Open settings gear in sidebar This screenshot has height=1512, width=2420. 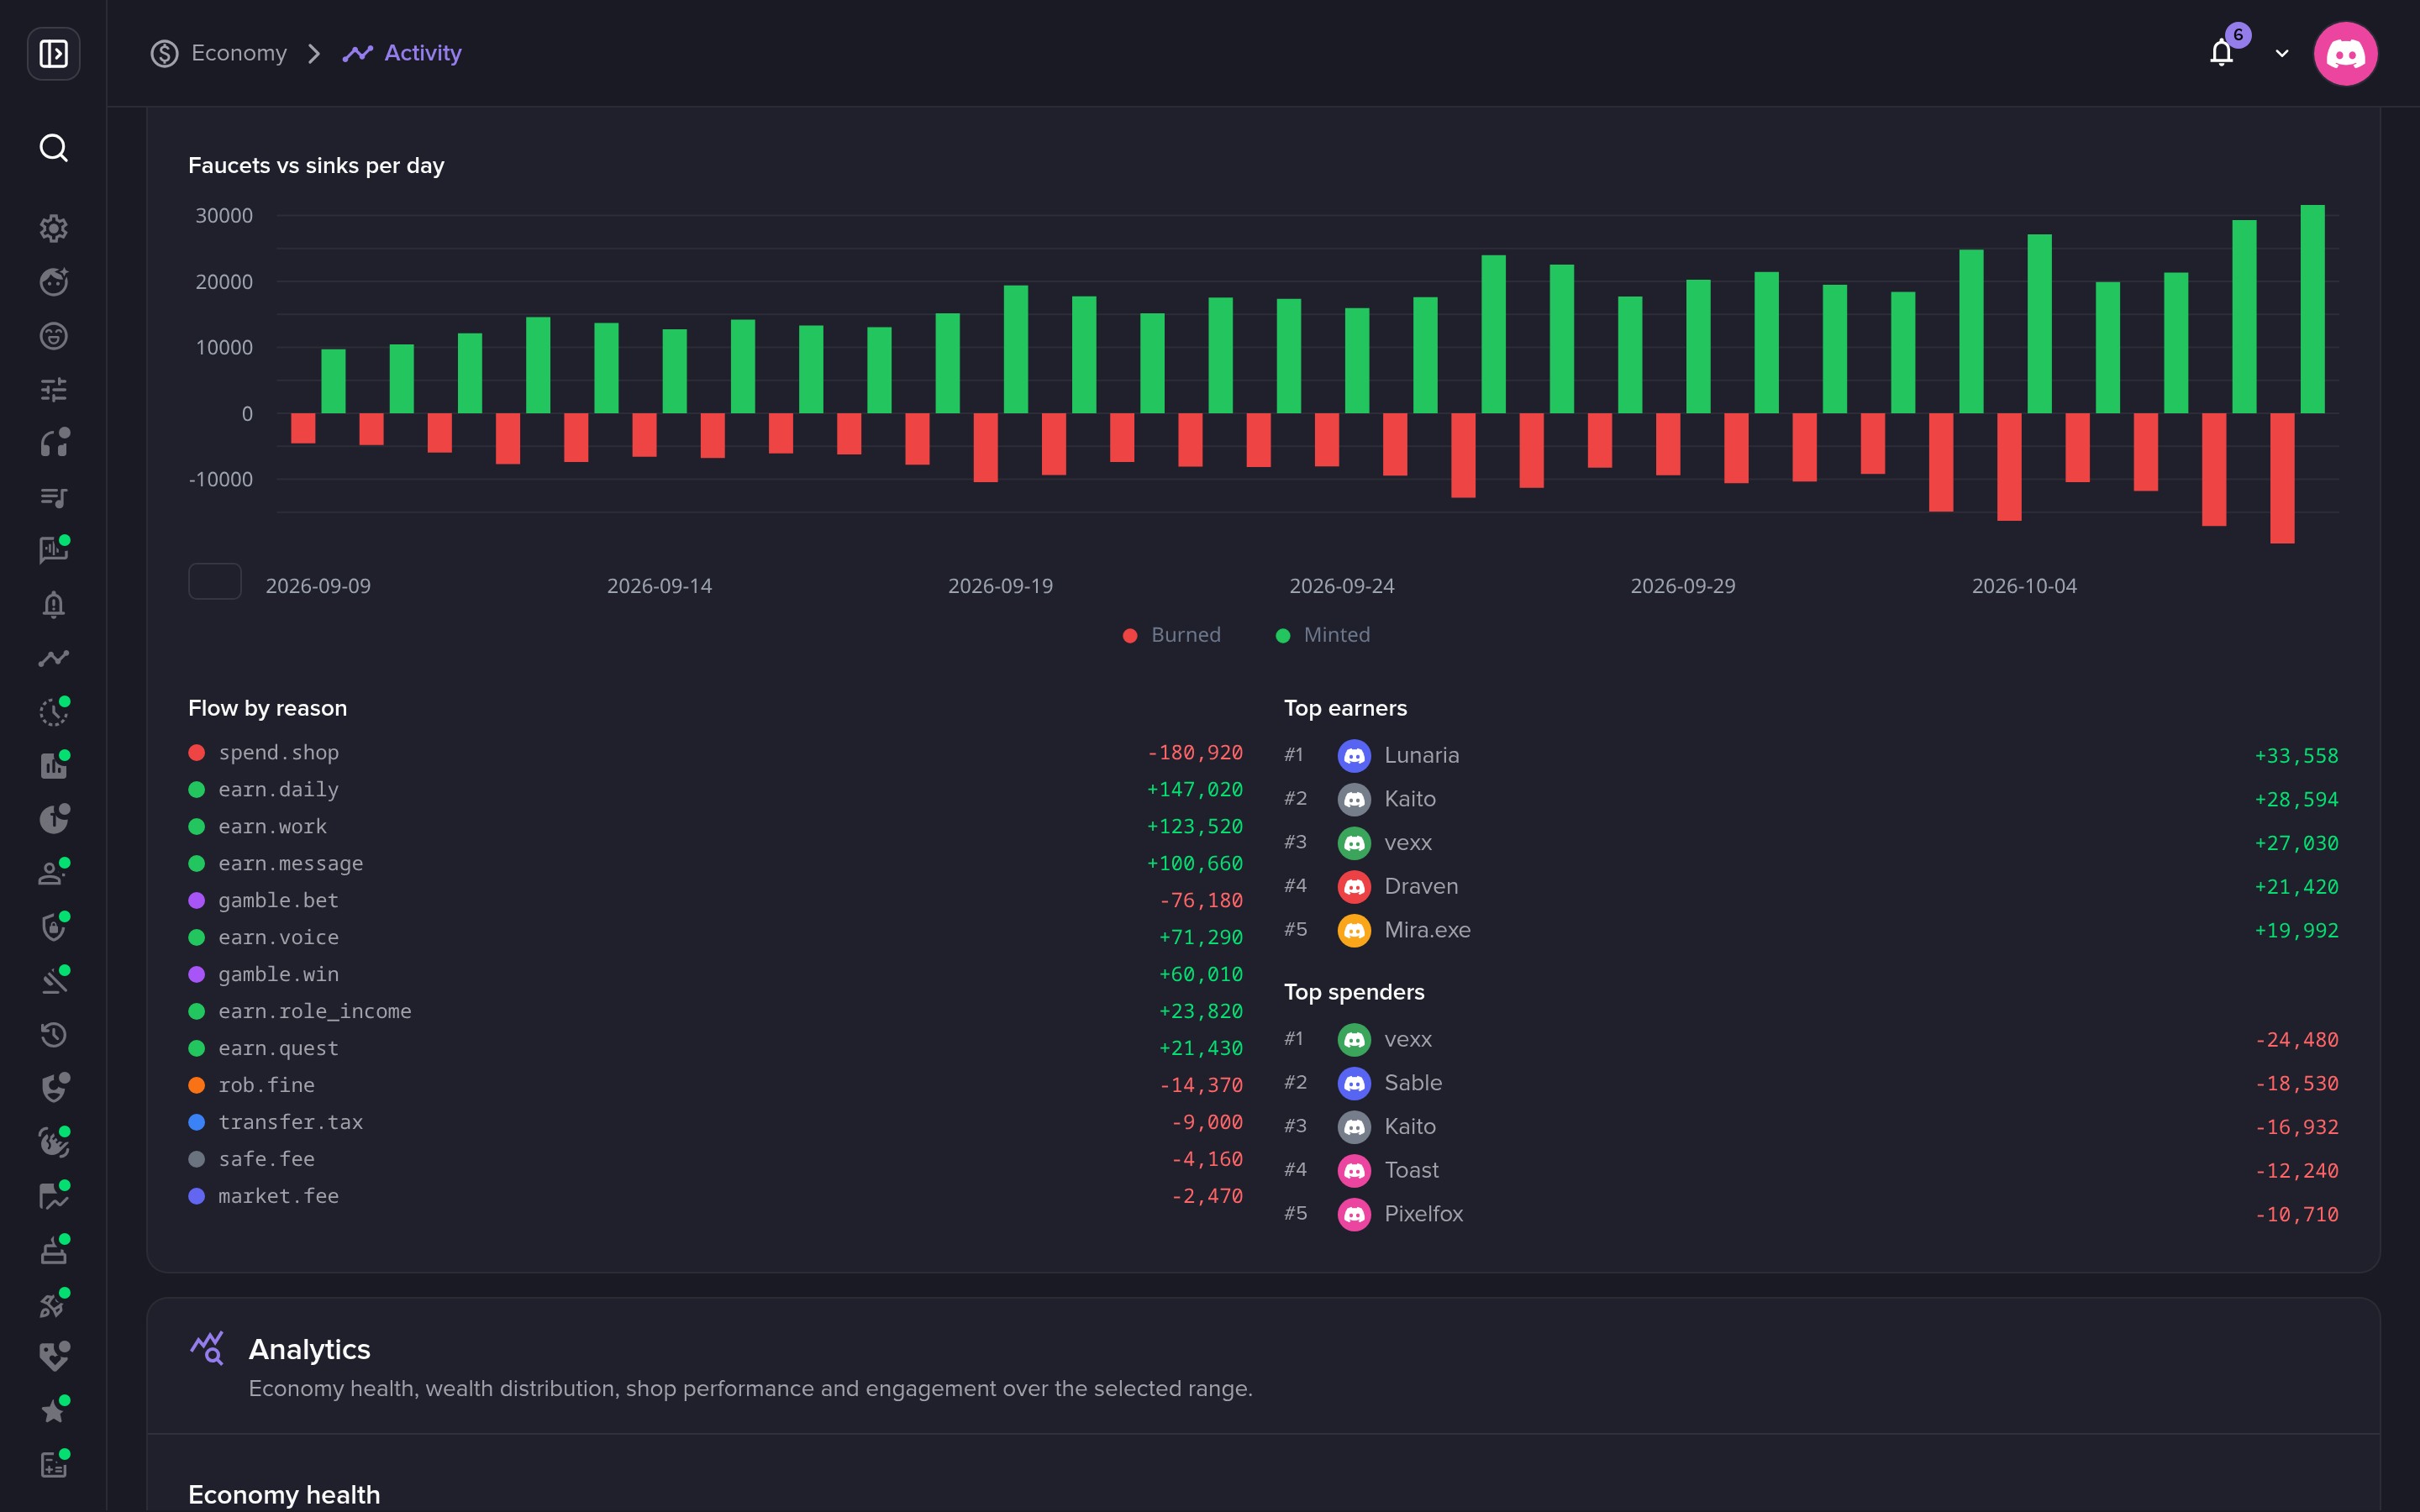tap(53, 228)
